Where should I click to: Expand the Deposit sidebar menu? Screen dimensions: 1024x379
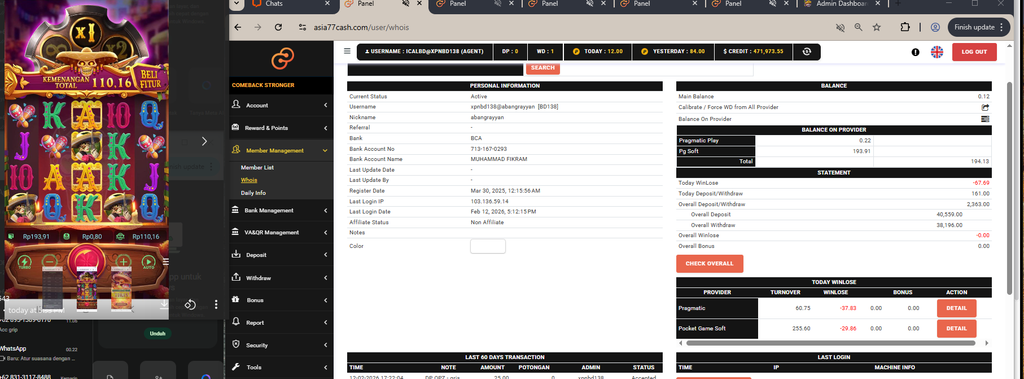281,255
